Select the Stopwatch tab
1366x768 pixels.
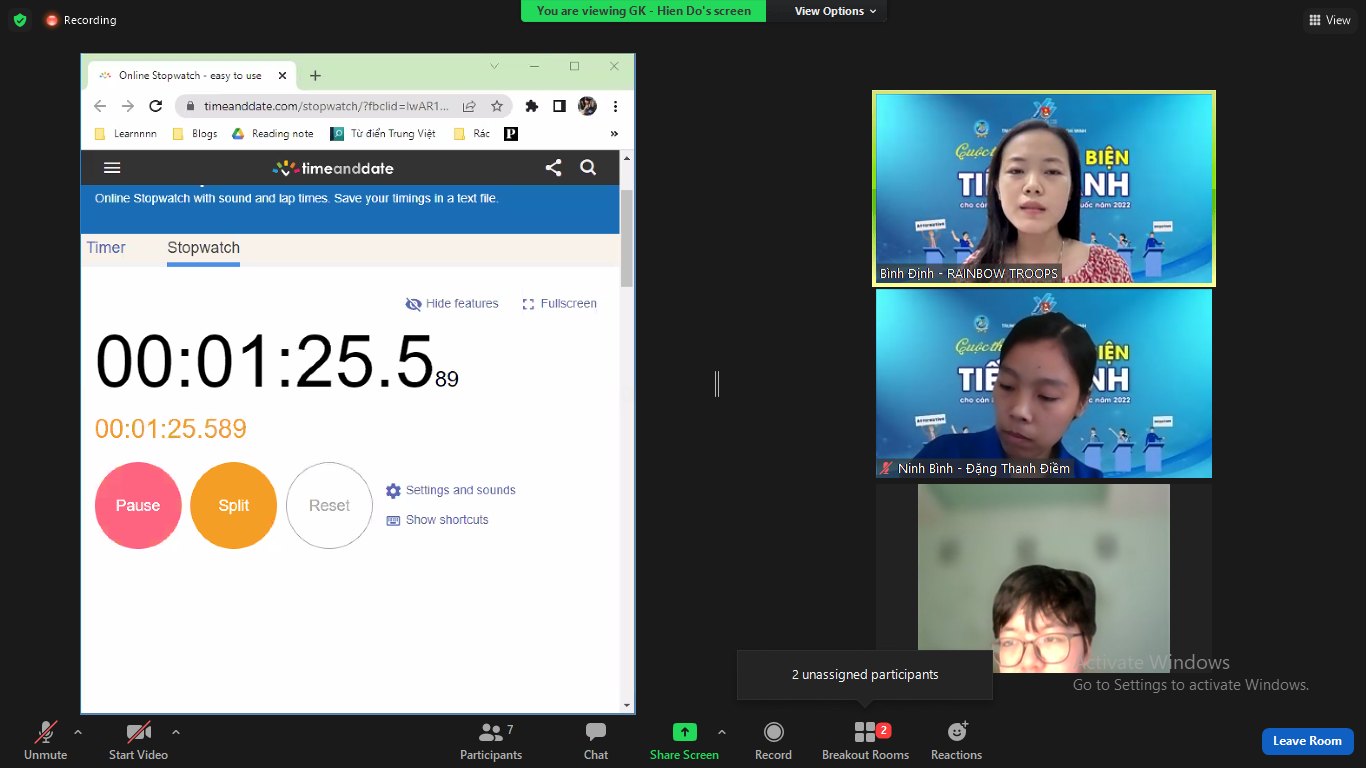[203, 248]
